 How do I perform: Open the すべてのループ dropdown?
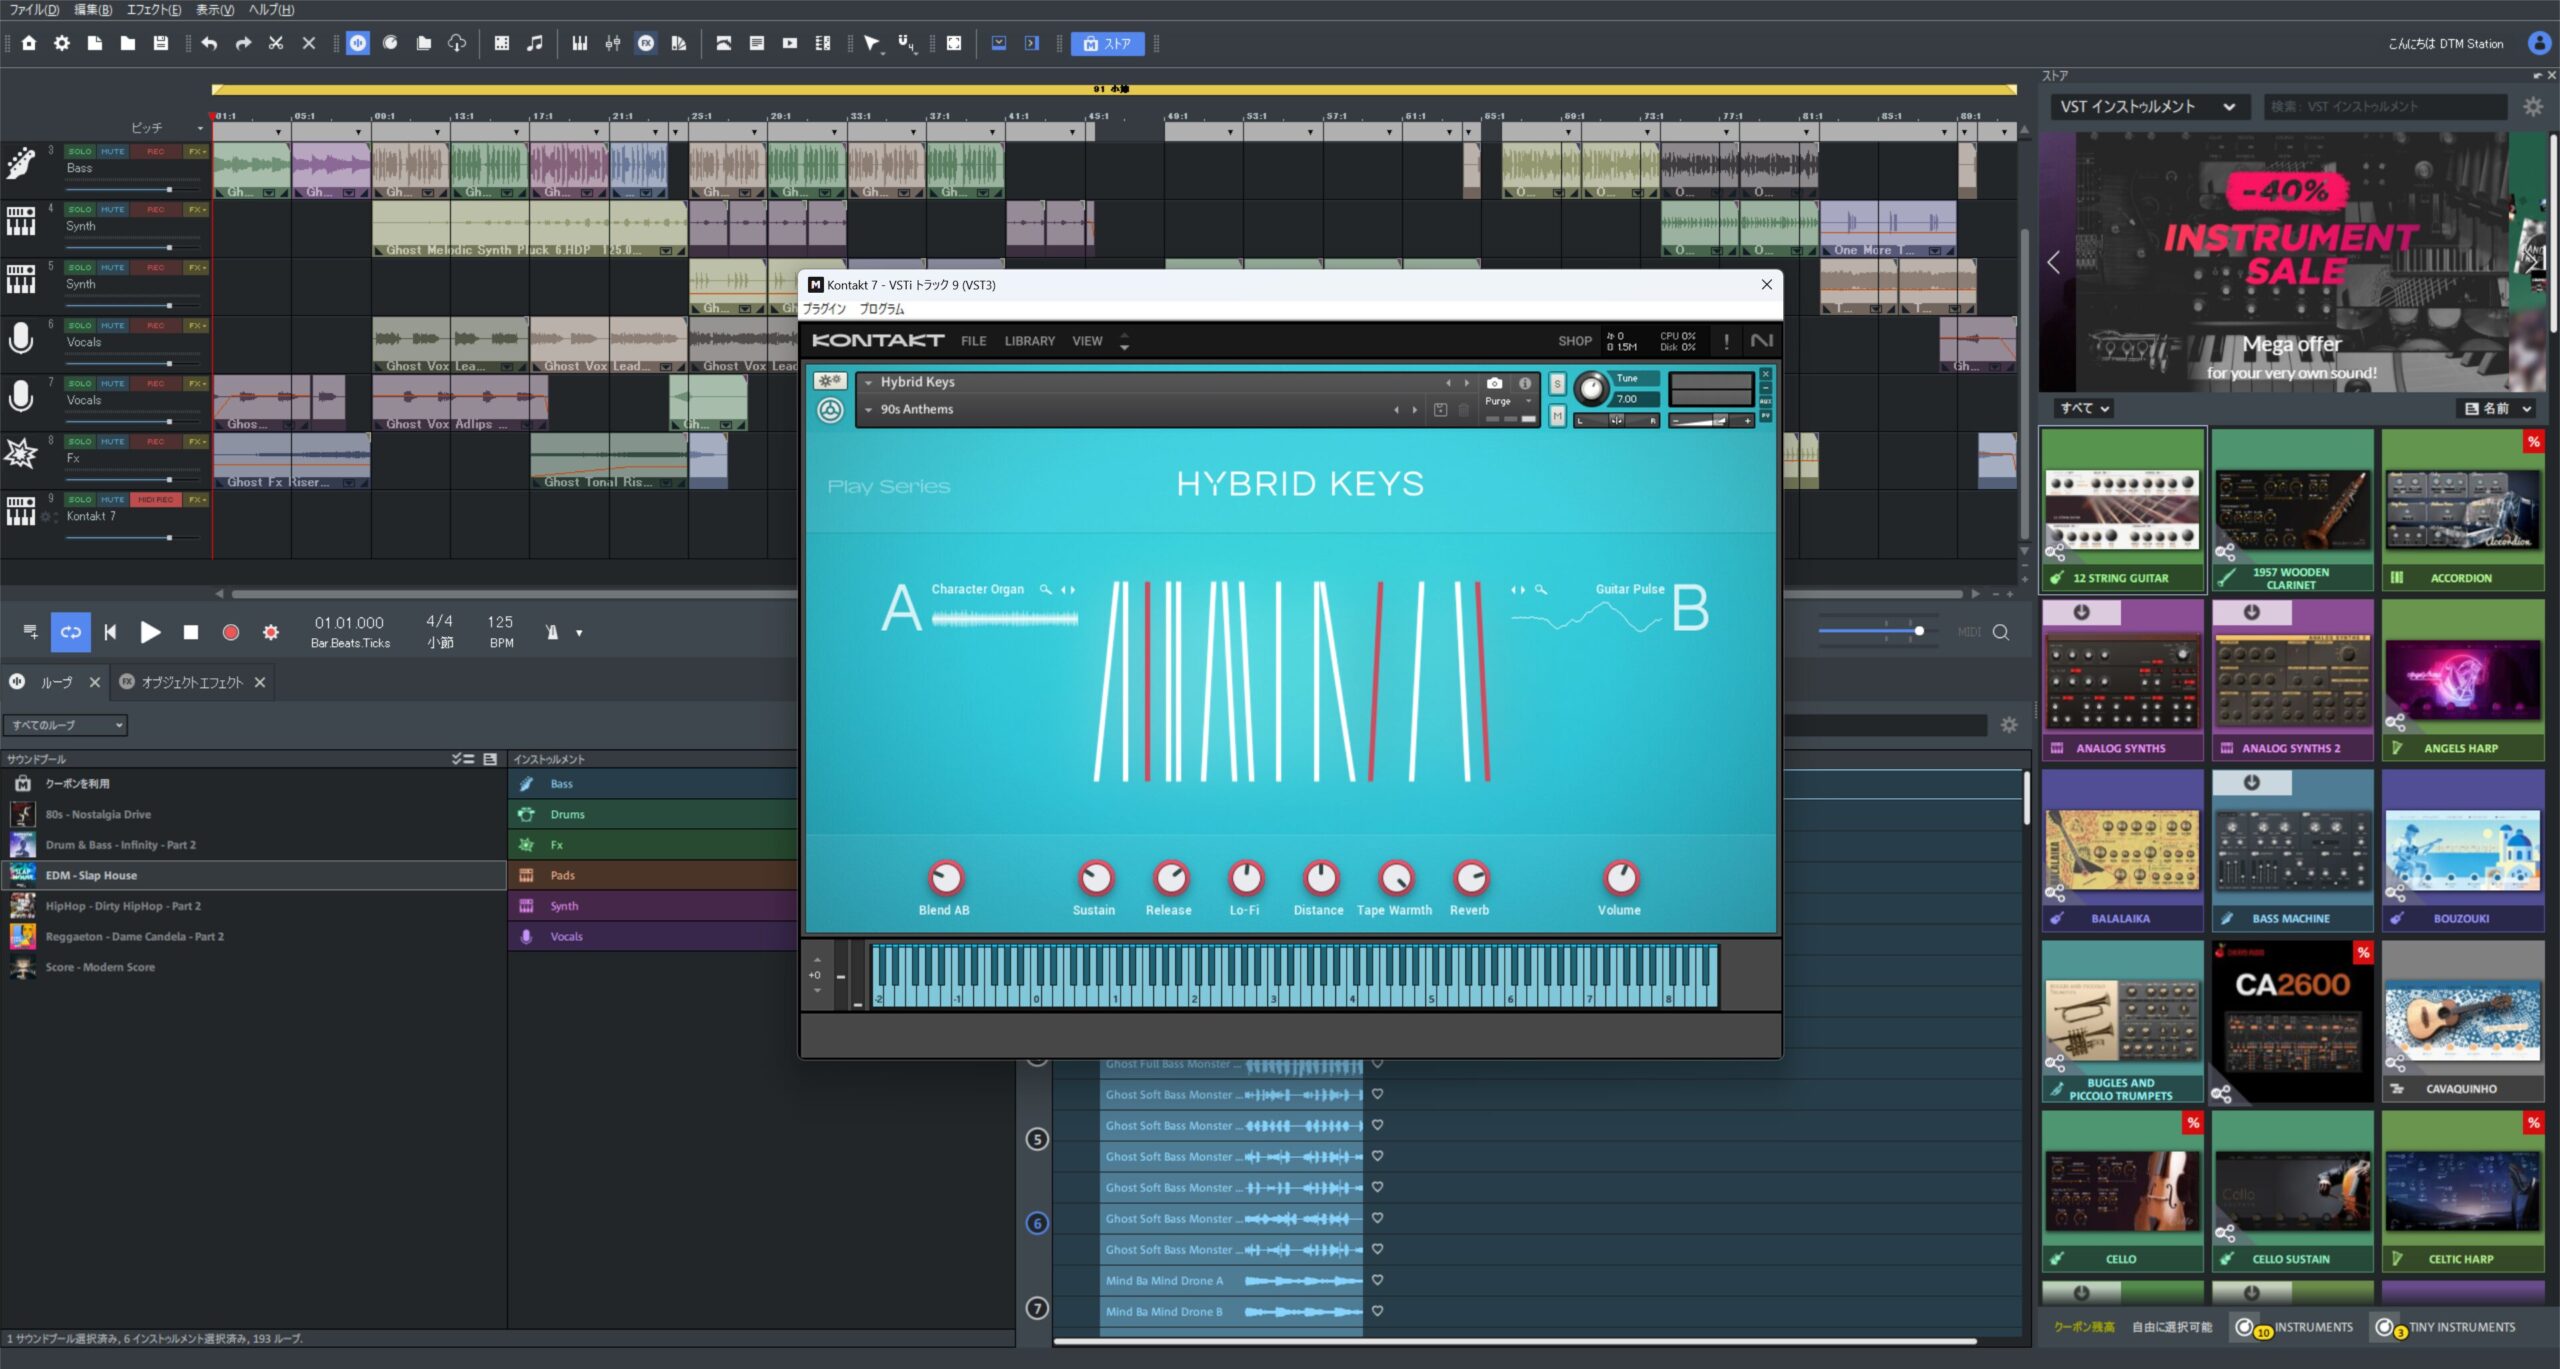(x=64, y=725)
